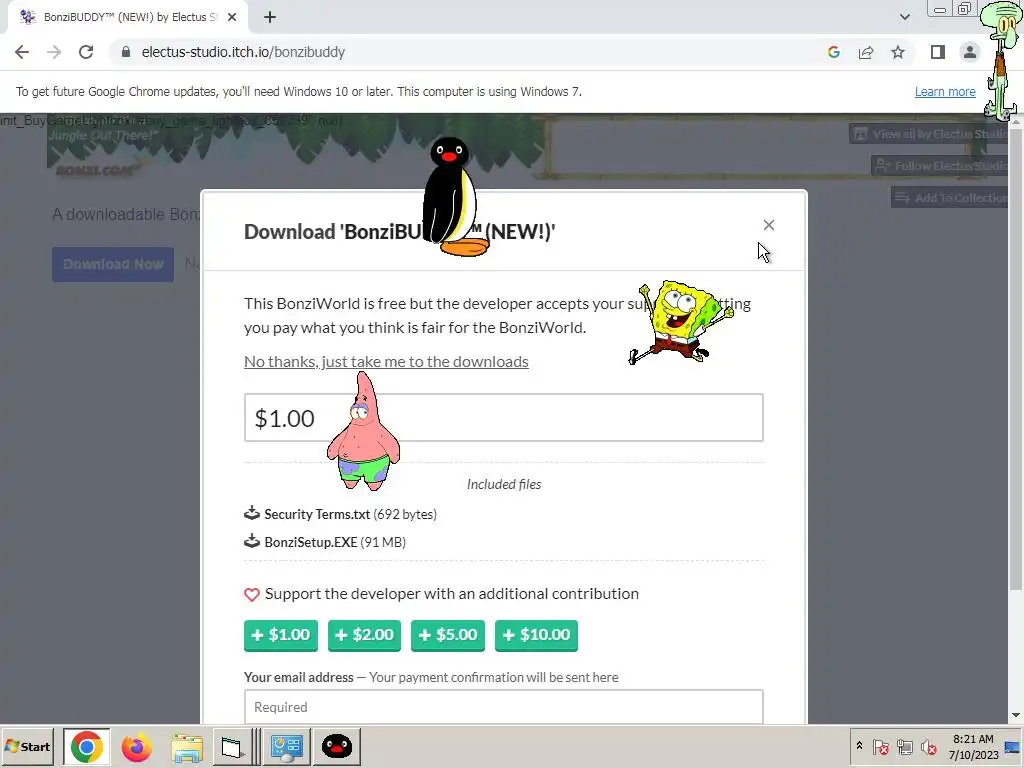Image resolution: width=1024 pixels, height=768 pixels.
Task: Click the Show desktop icon at the tray end
Action: click(1013, 746)
